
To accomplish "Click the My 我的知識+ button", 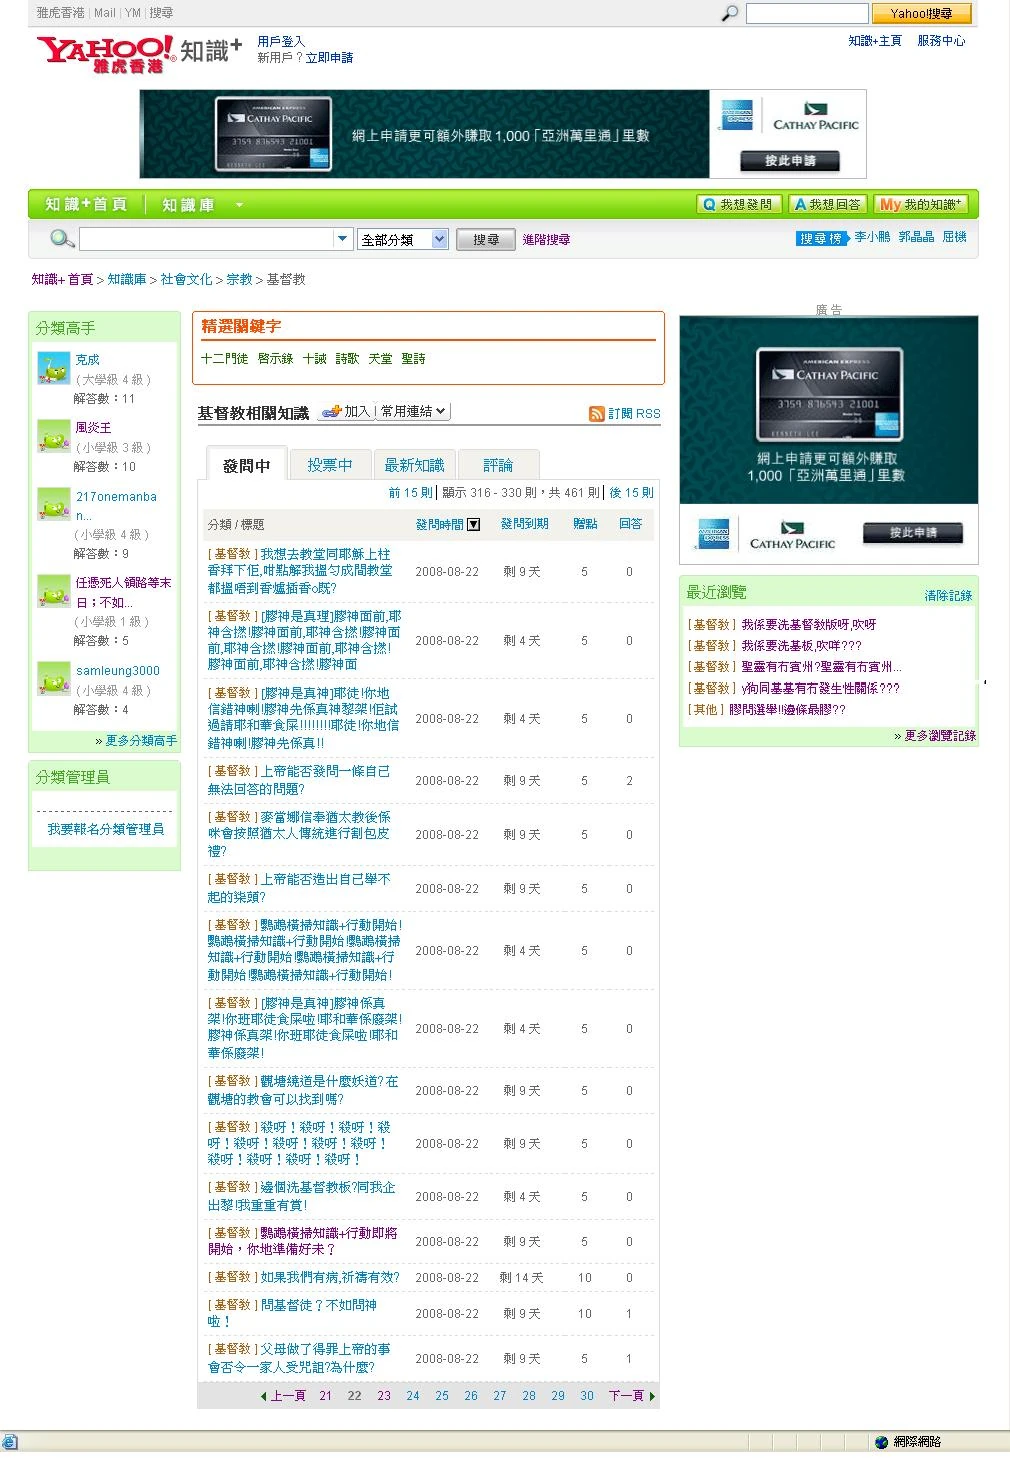I will [x=920, y=204].
